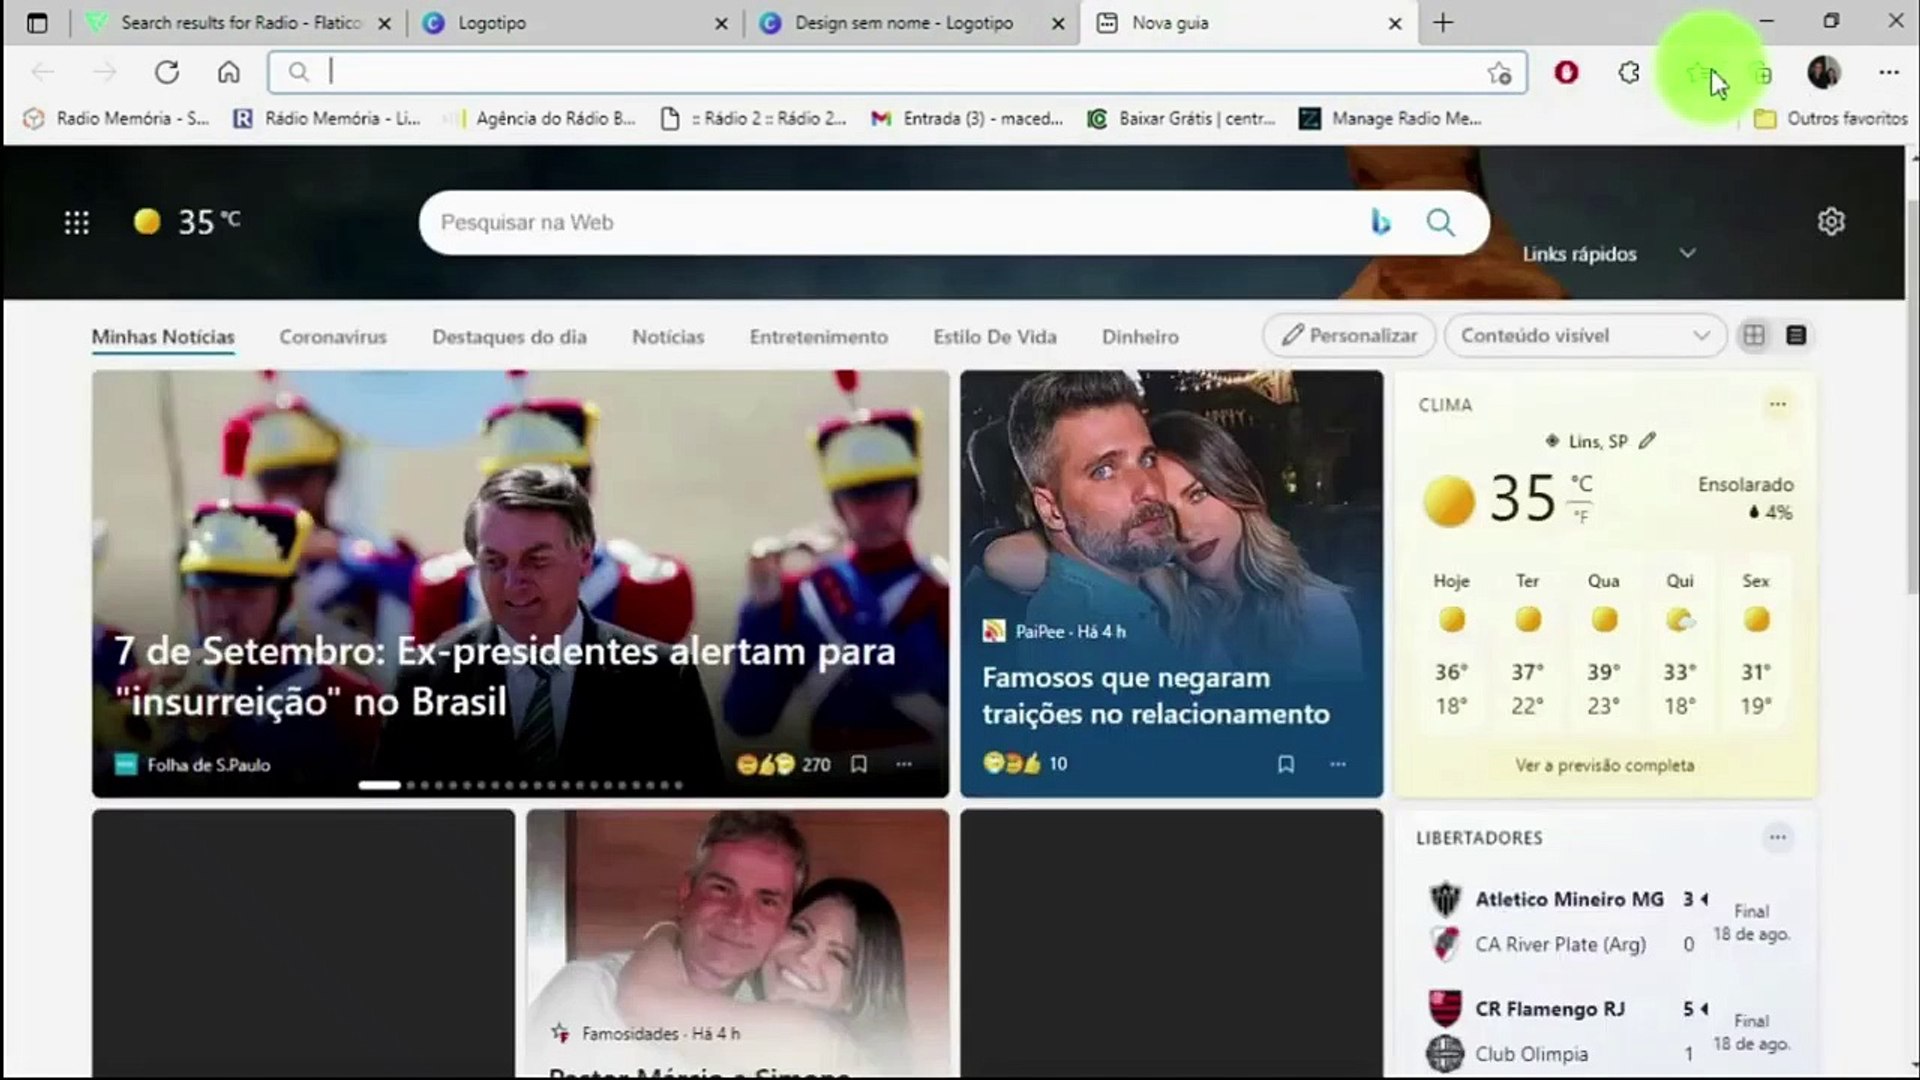Image resolution: width=1920 pixels, height=1080 pixels.
Task: Open the app launcher grid icon
Action: pyautogui.click(x=76, y=222)
